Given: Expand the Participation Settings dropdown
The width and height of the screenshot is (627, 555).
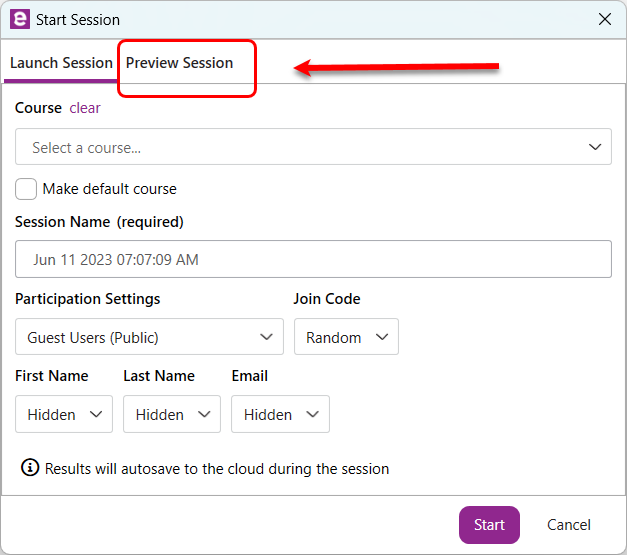Looking at the screenshot, I should pos(149,337).
